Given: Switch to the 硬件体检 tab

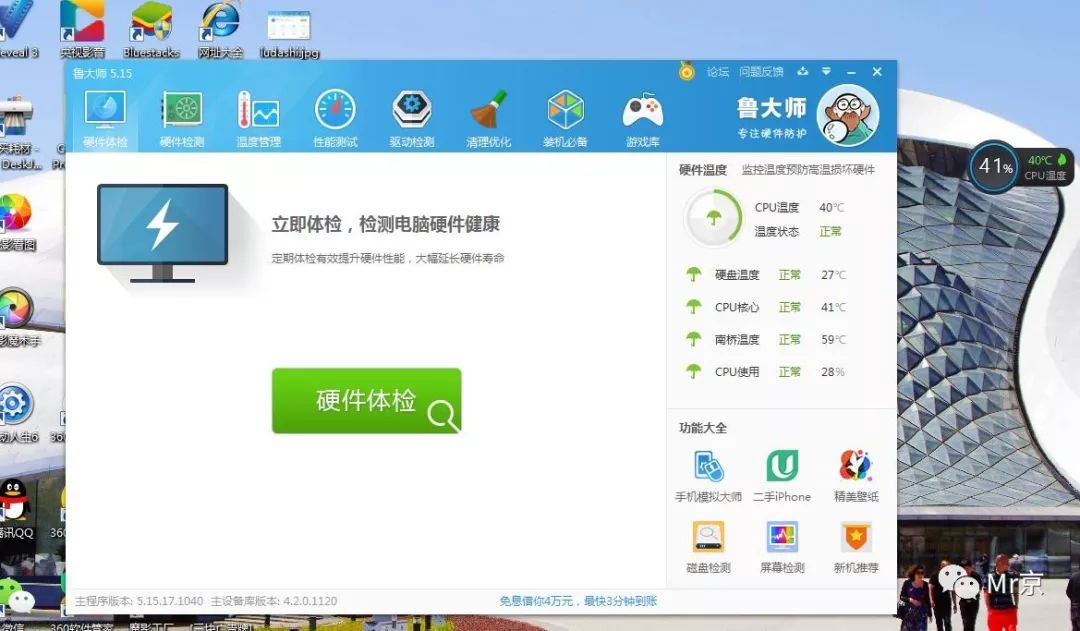Looking at the screenshot, I should click(105, 115).
